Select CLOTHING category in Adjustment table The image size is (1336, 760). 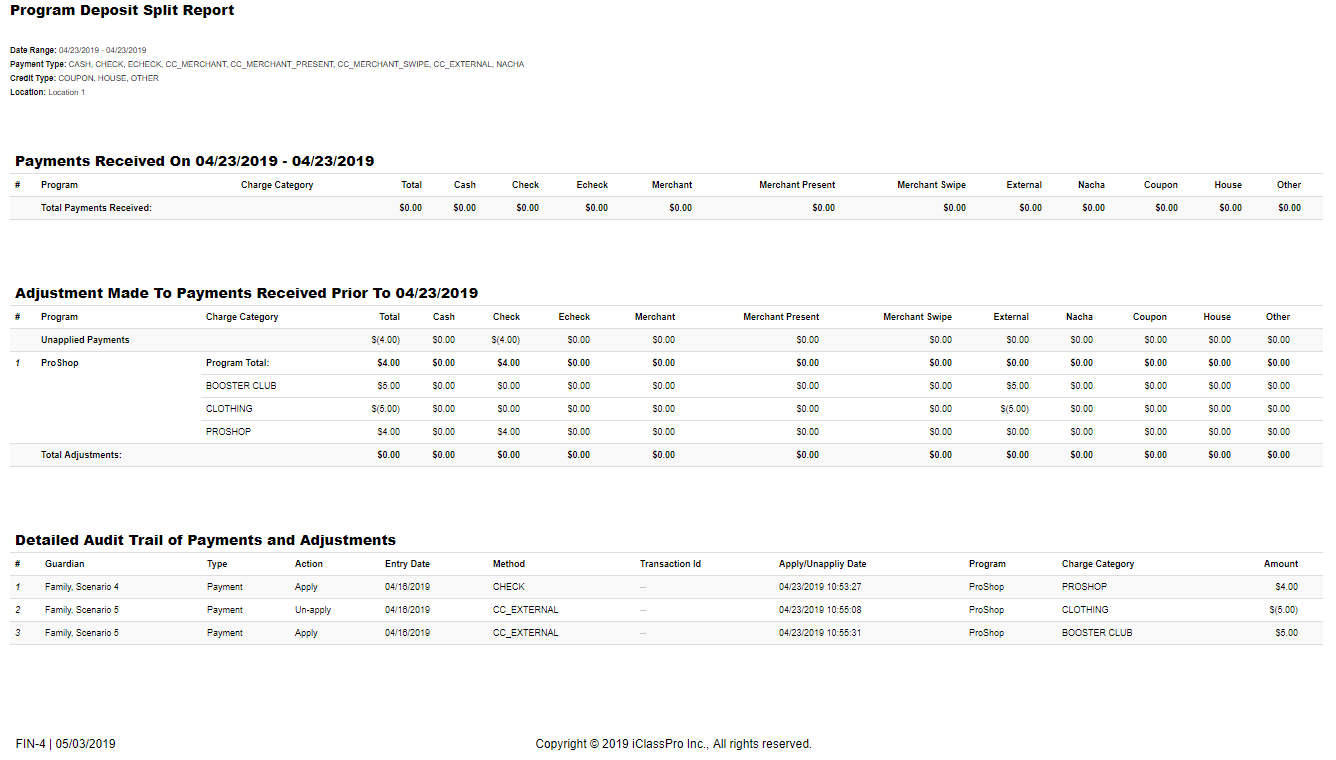(229, 409)
